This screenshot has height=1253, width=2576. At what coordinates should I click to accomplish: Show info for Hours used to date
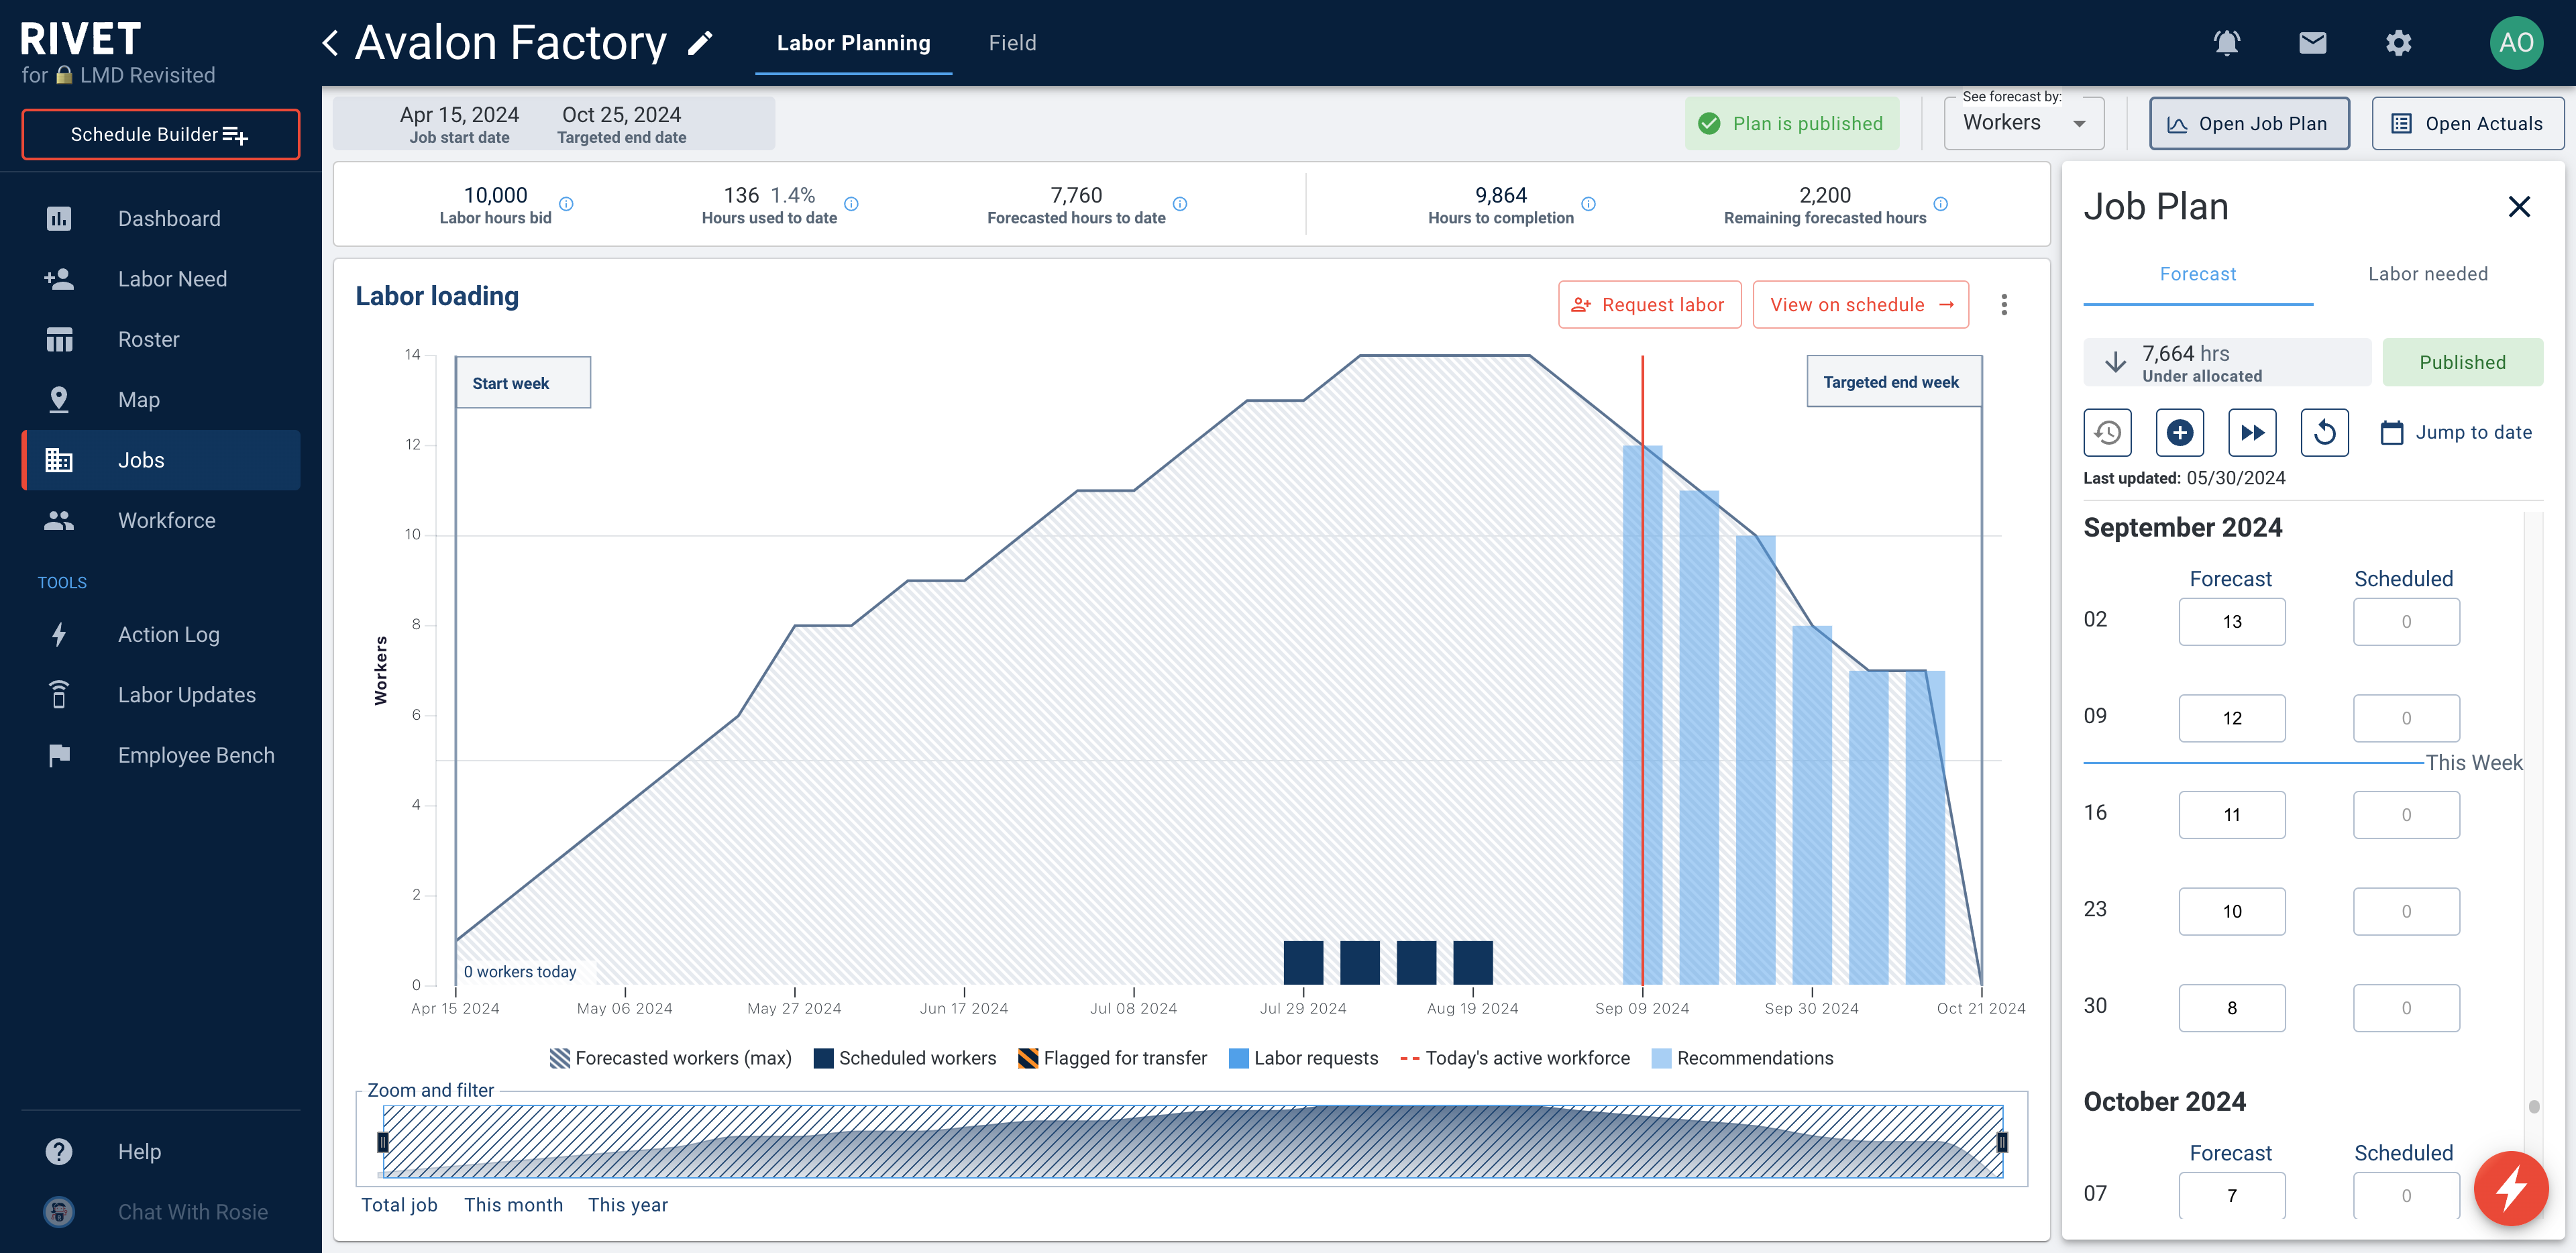851,204
